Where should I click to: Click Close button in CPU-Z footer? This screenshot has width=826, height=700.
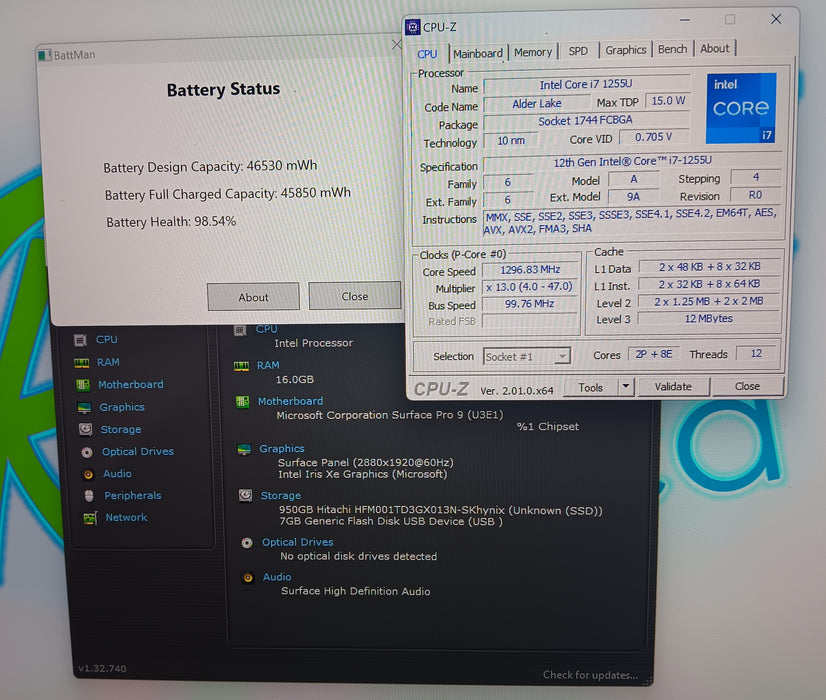[747, 386]
